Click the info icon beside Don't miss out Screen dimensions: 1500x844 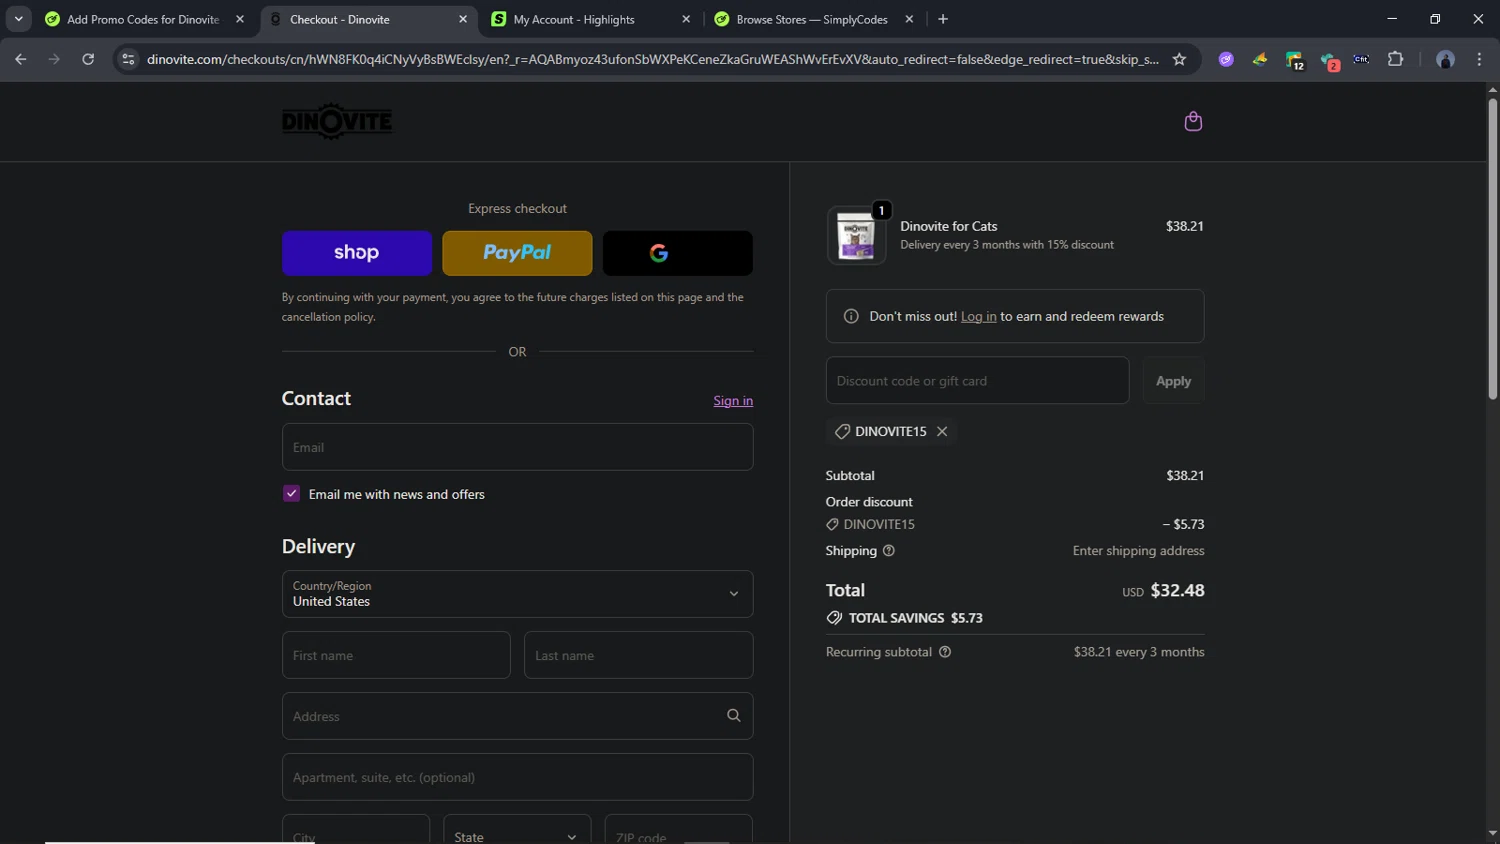pos(851,316)
